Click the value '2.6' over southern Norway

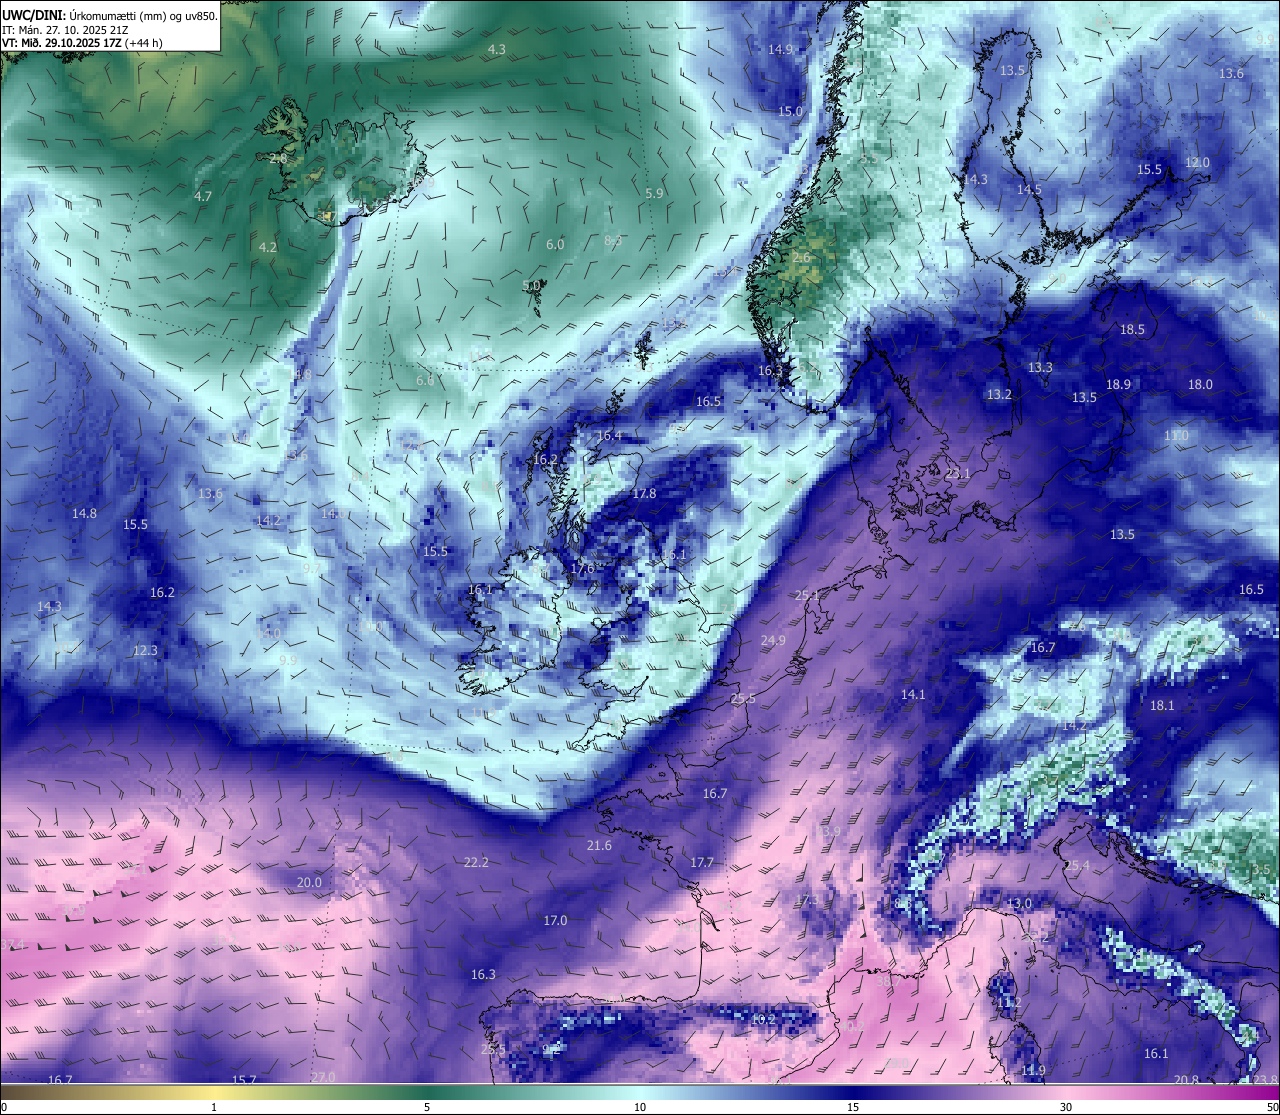point(801,258)
